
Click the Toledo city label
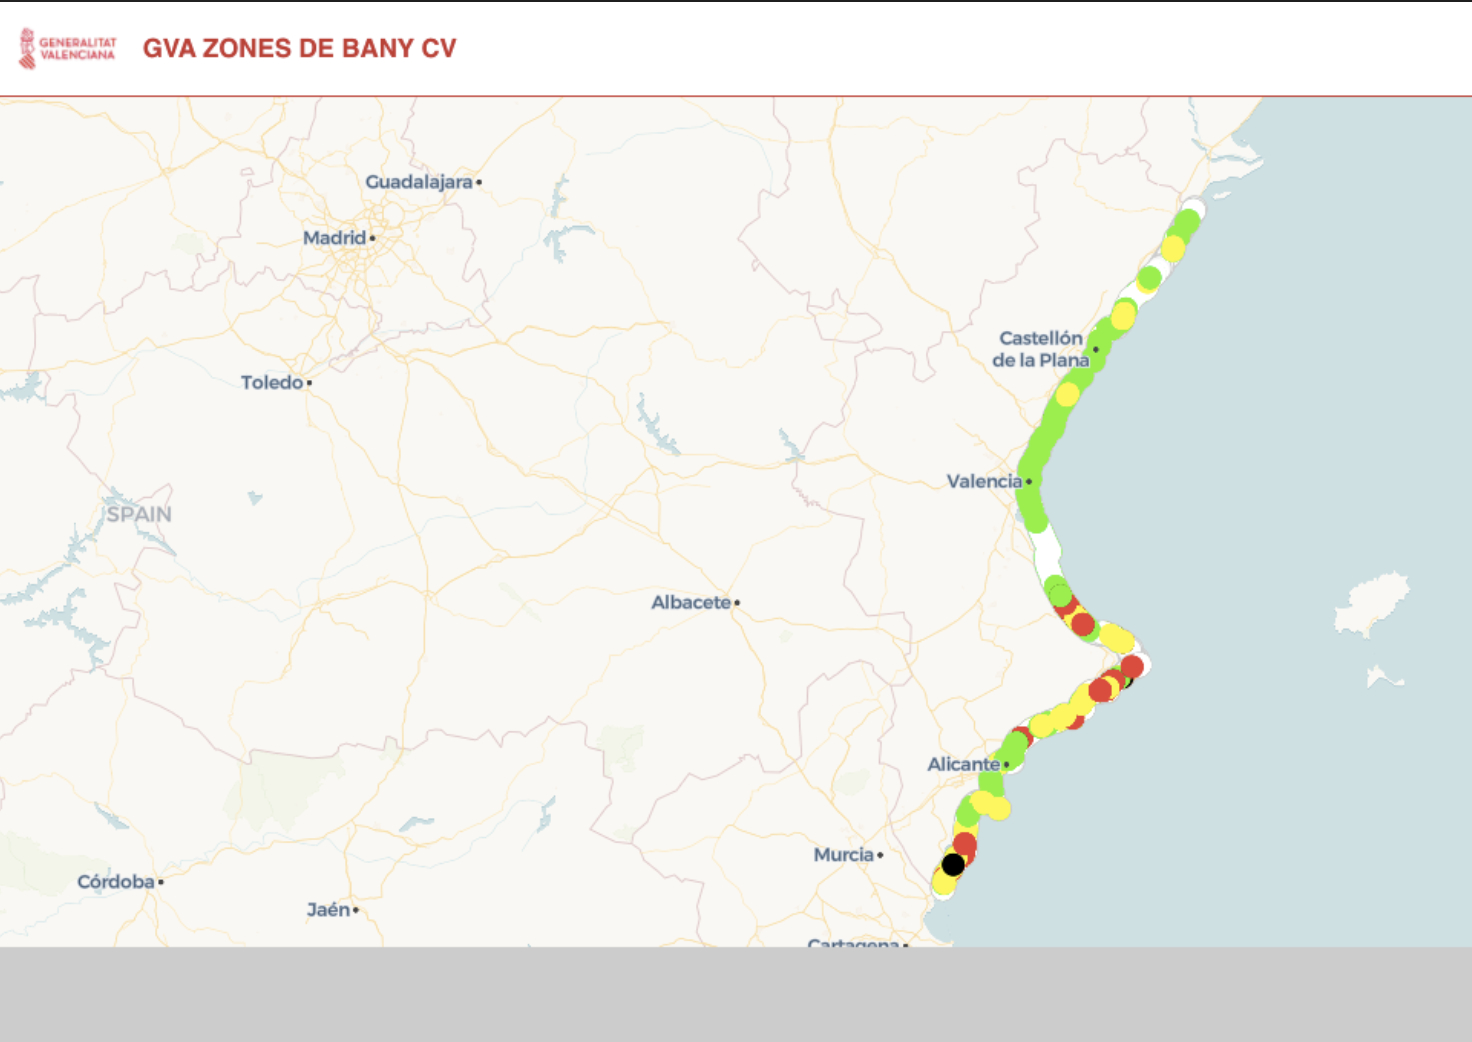click(x=272, y=382)
